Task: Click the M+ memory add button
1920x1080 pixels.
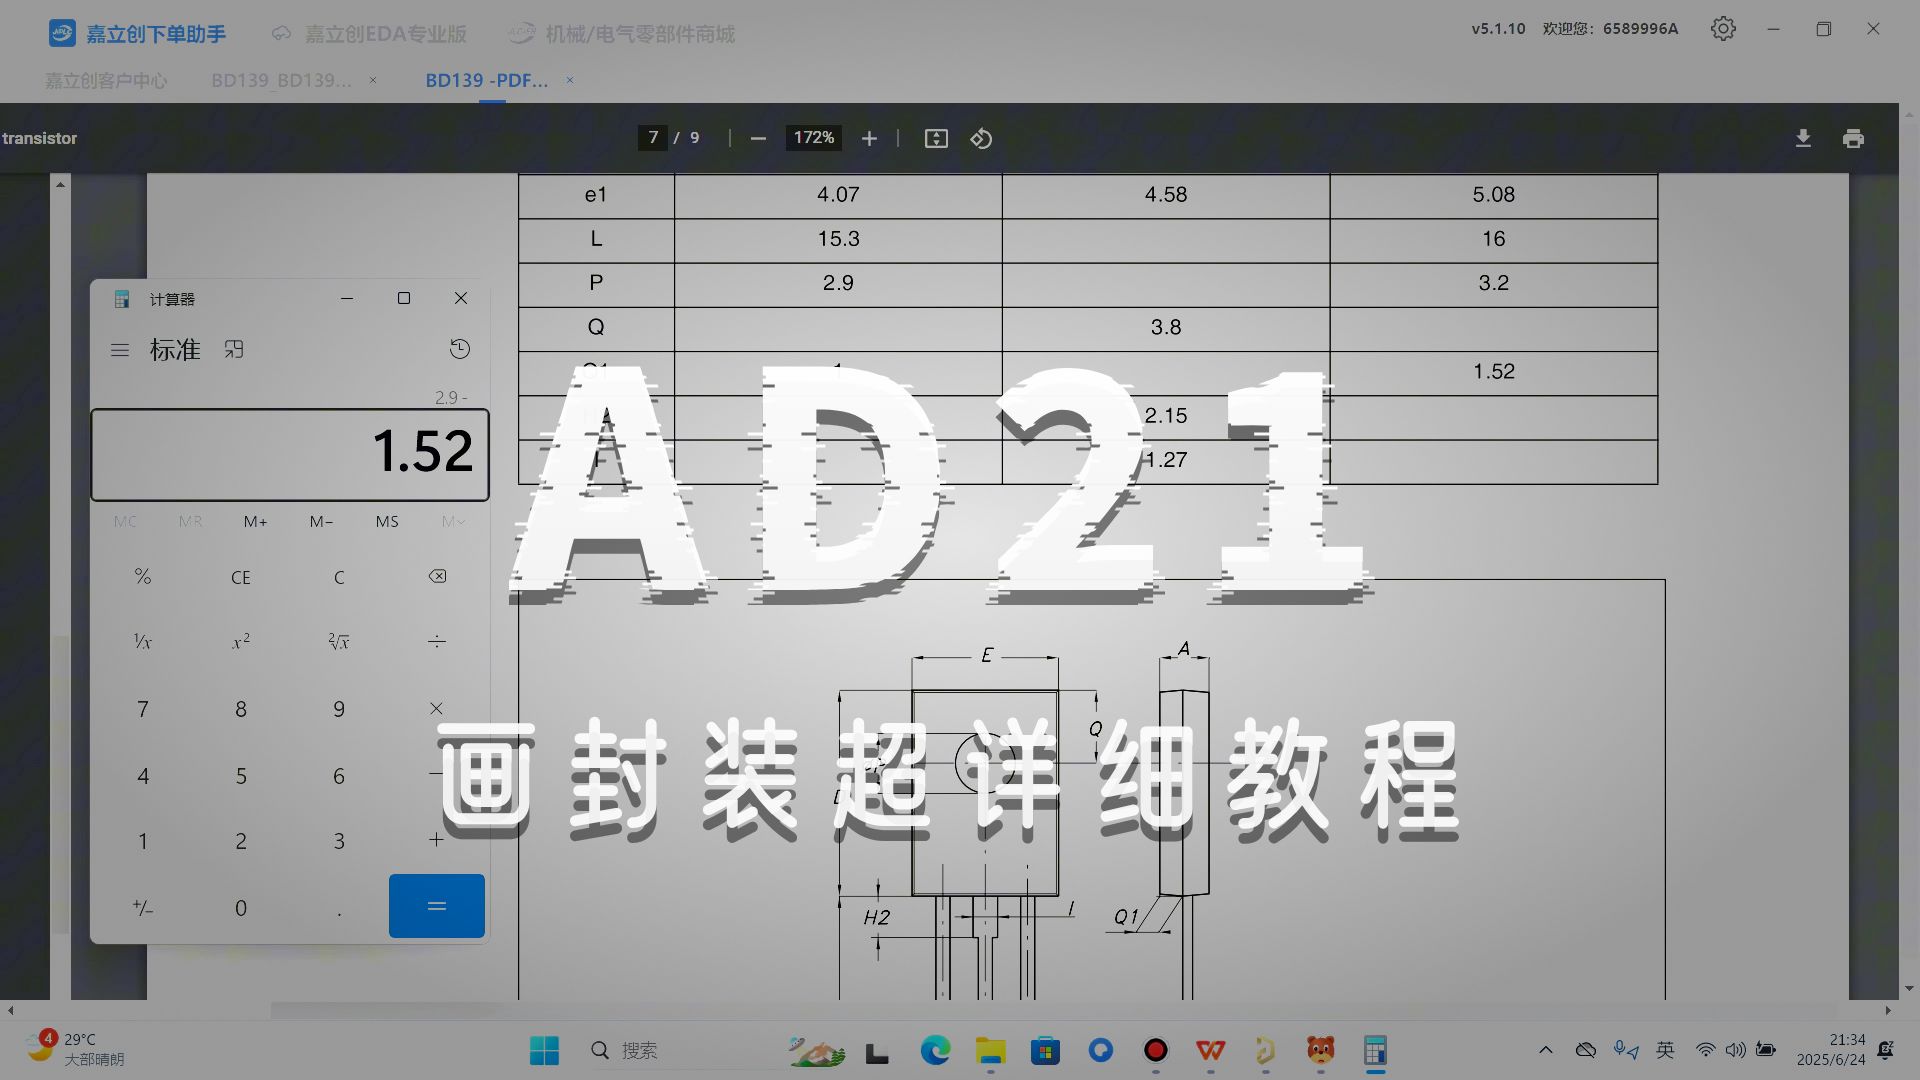Action: 256,522
